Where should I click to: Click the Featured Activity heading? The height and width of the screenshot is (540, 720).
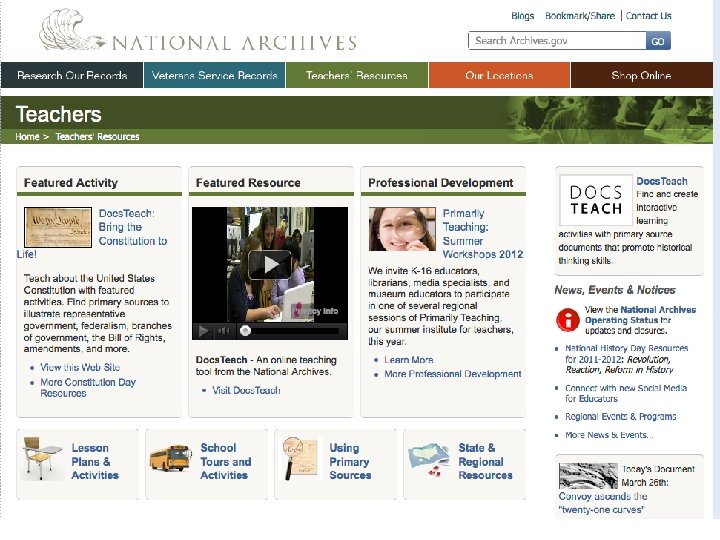71,183
